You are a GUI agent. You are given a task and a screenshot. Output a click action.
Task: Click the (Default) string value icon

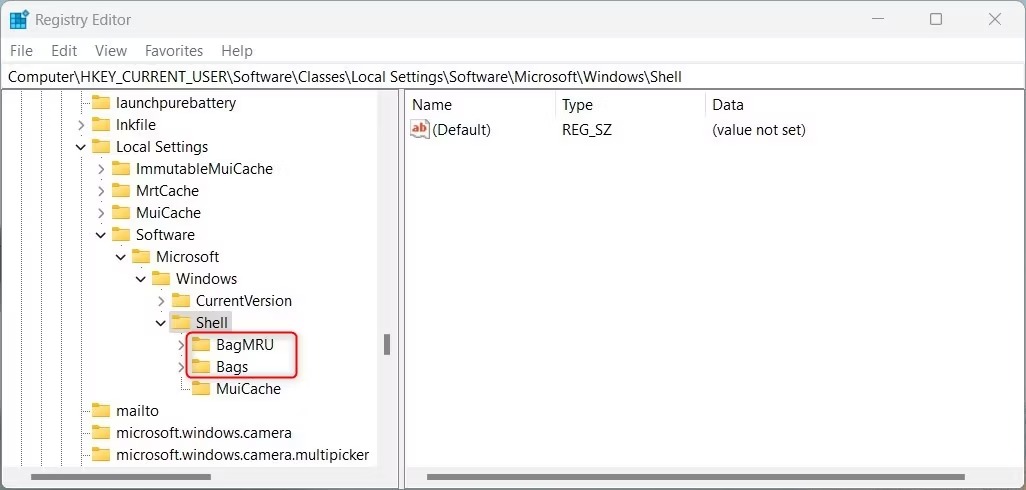click(x=419, y=130)
